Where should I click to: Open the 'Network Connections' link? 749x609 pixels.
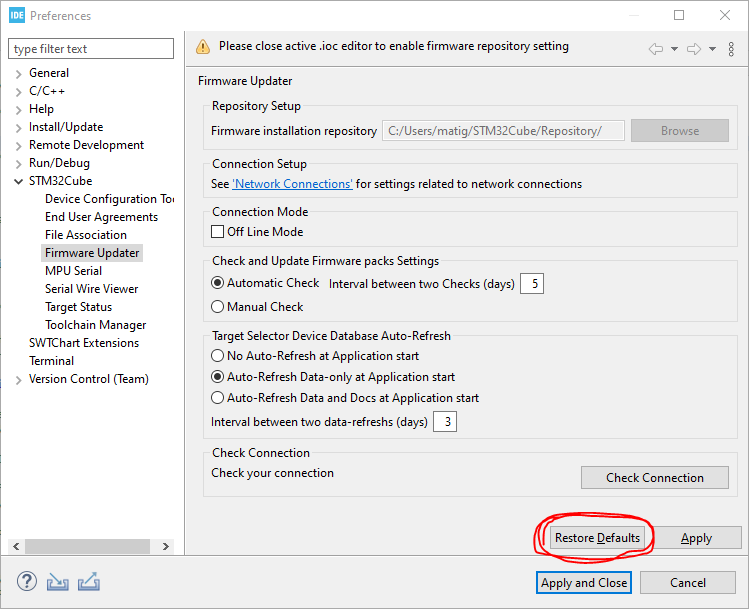click(x=292, y=184)
